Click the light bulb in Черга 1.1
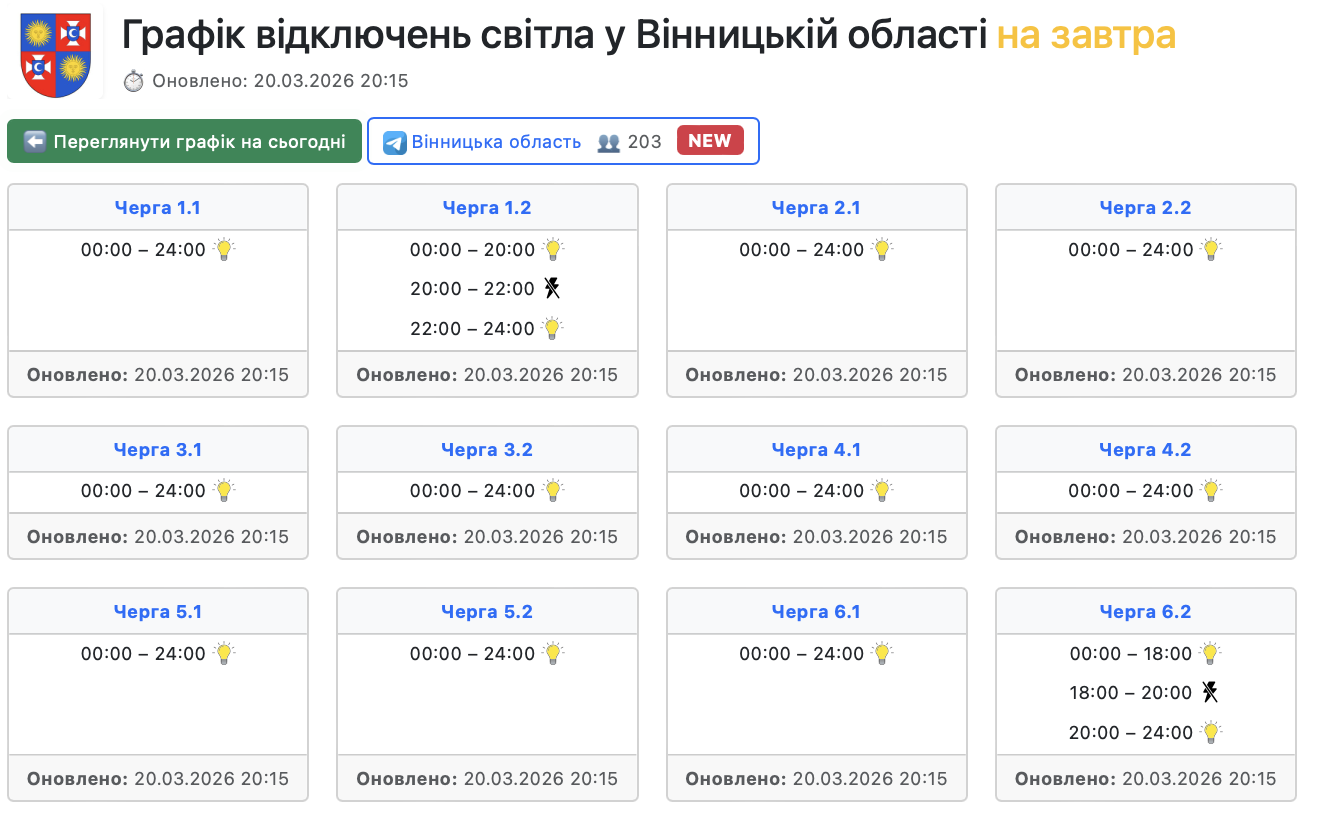 coord(224,249)
